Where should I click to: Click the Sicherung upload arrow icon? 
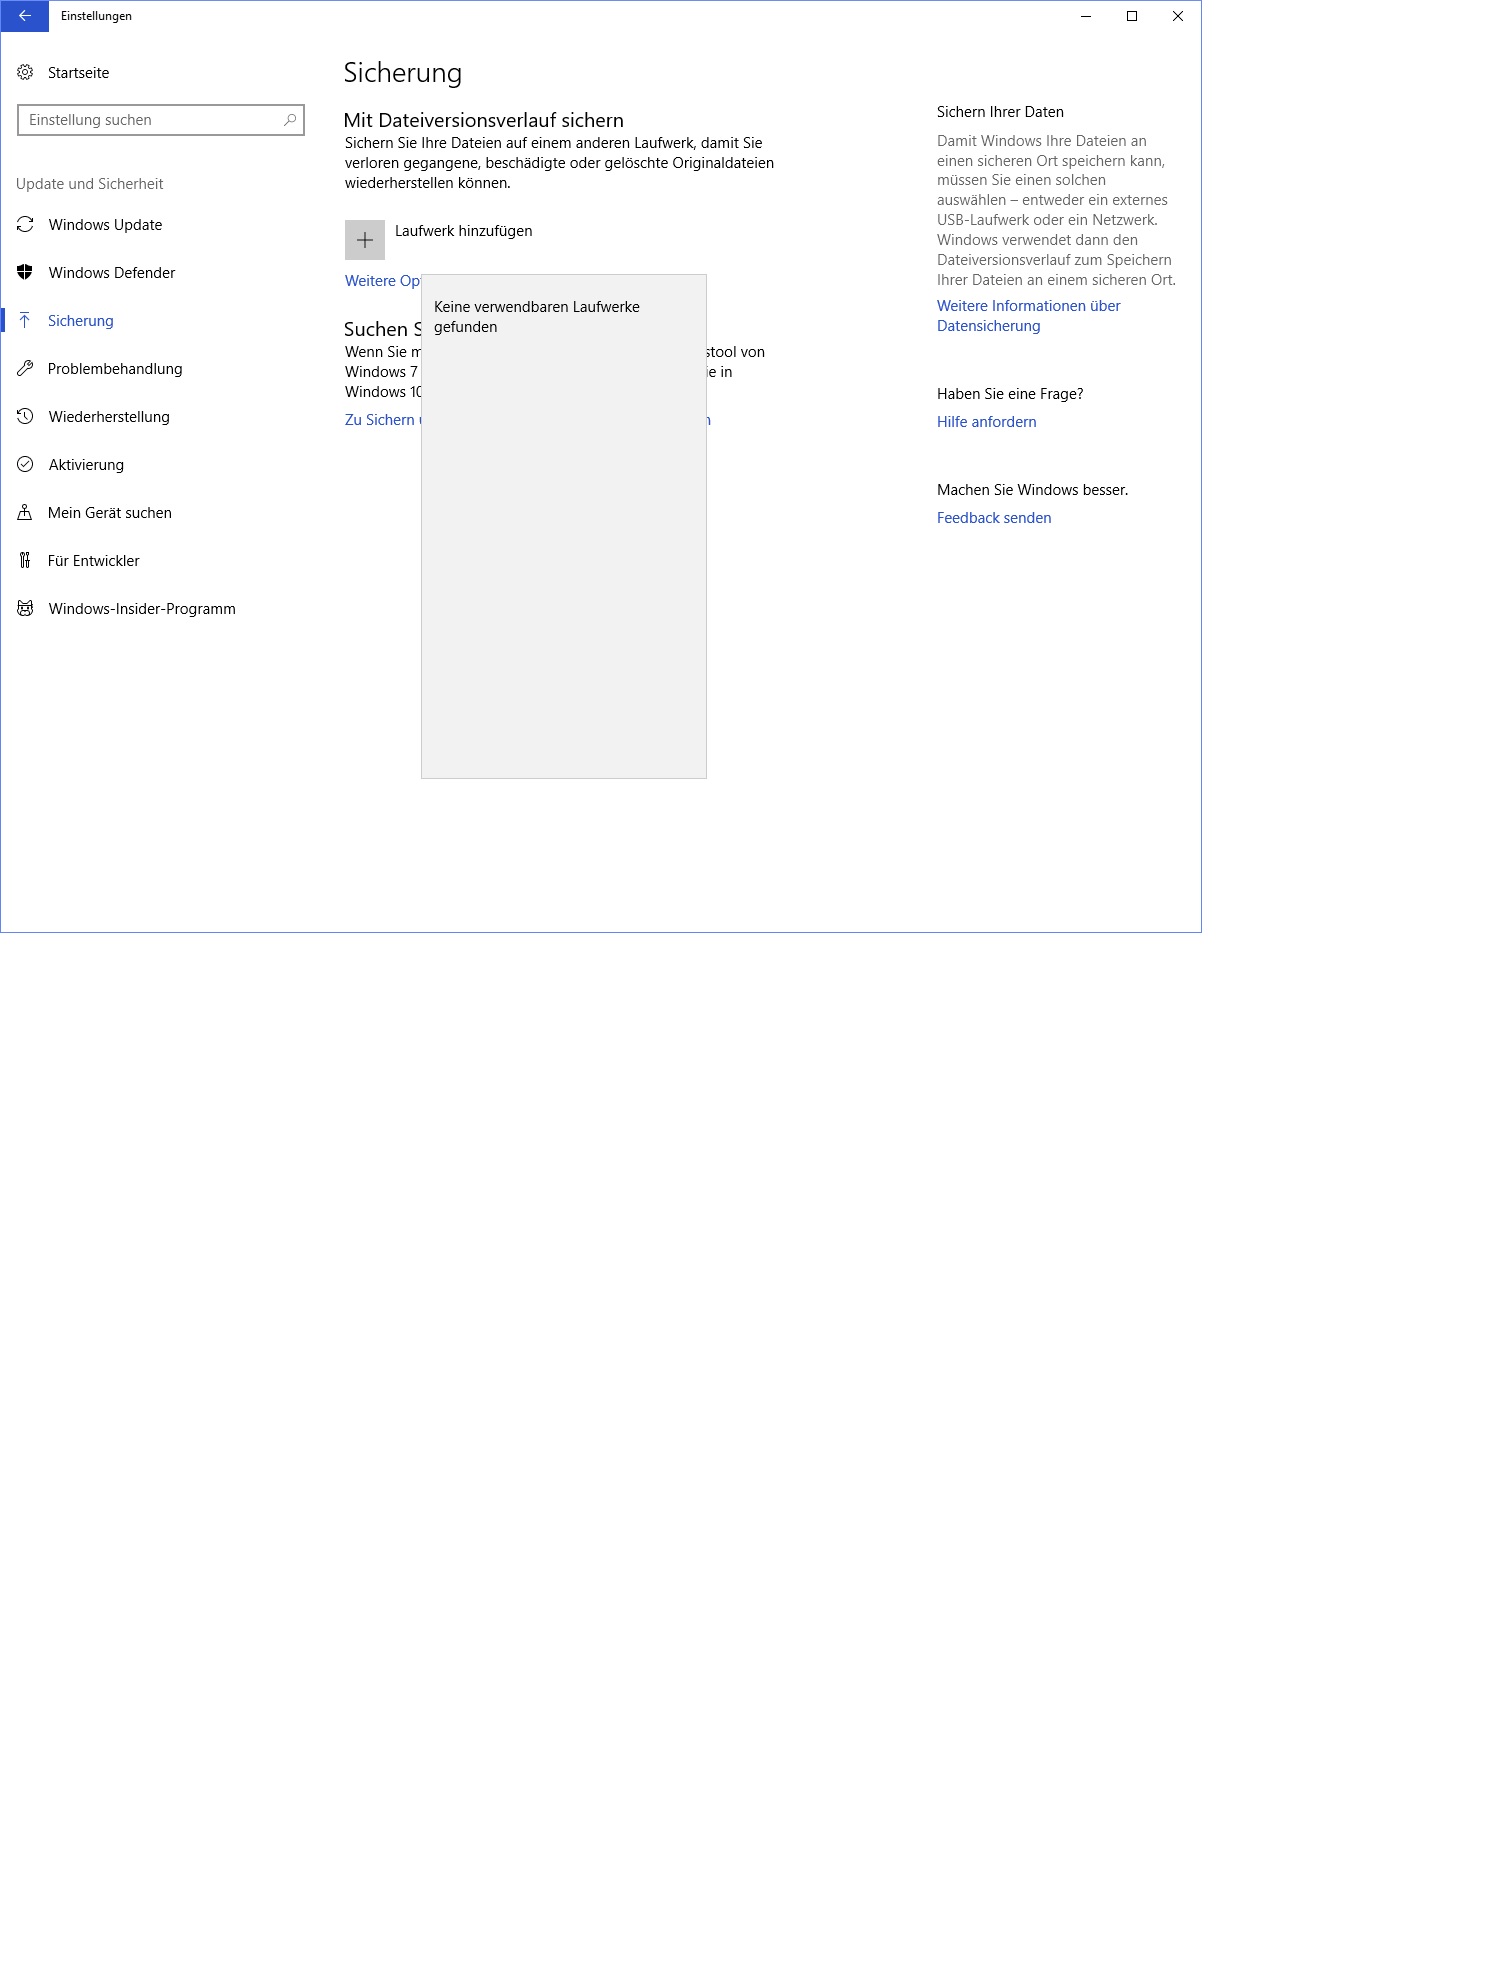coord(25,321)
